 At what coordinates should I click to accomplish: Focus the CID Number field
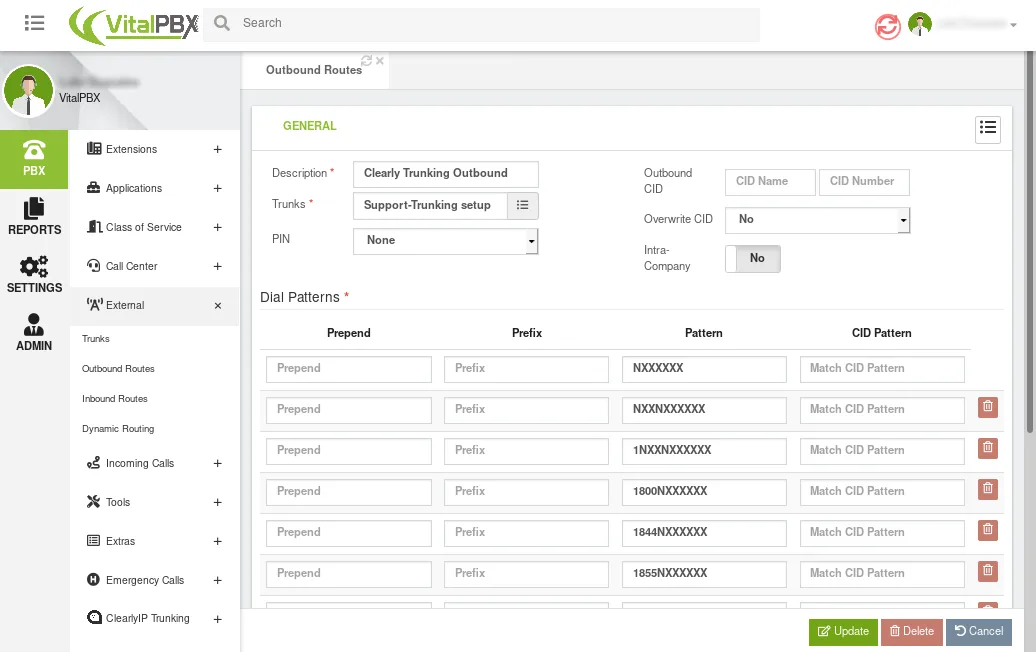pos(864,182)
